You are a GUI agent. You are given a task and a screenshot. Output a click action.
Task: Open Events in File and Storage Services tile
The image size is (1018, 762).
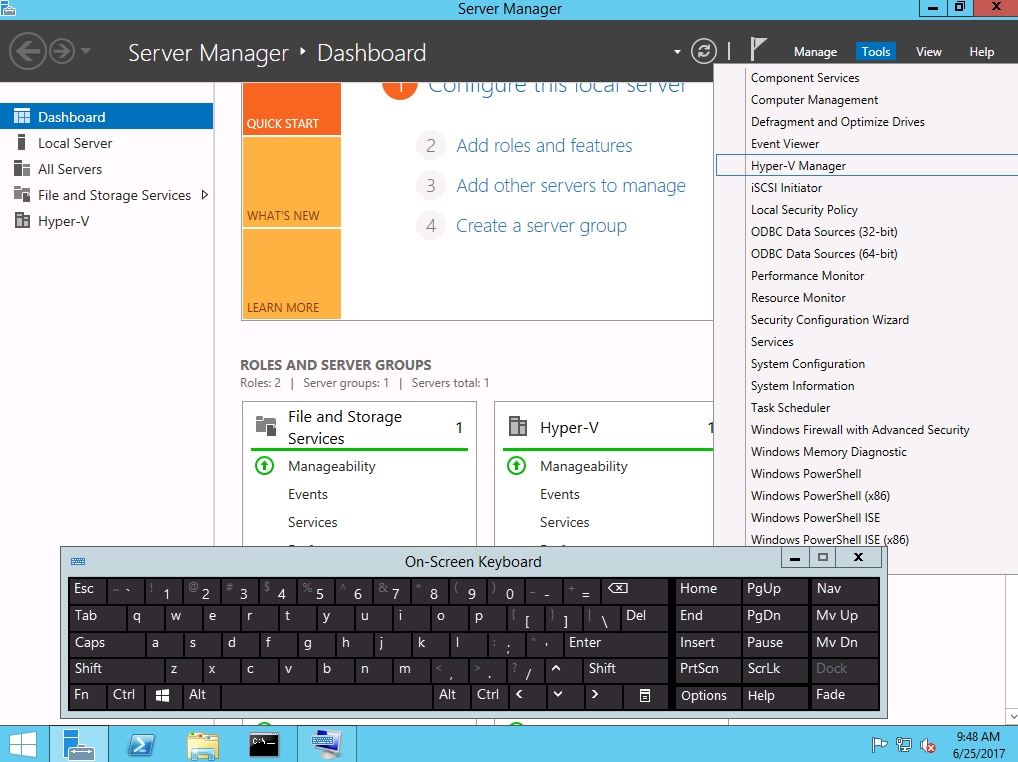click(308, 494)
